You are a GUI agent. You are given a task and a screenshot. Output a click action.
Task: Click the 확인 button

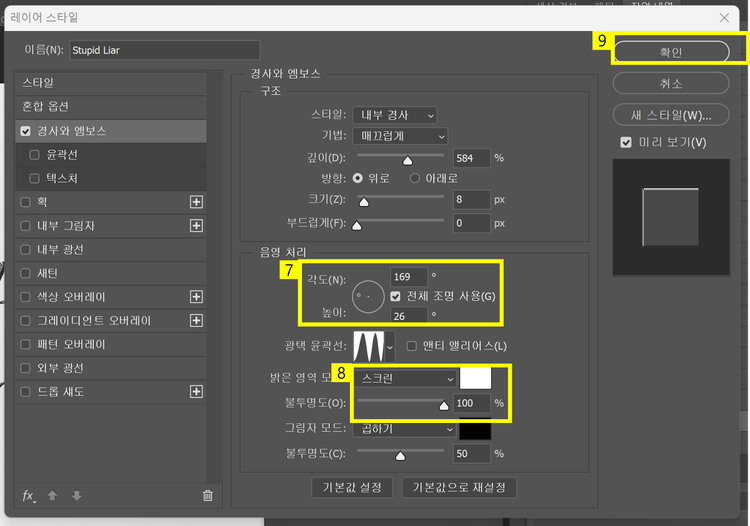[671, 52]
